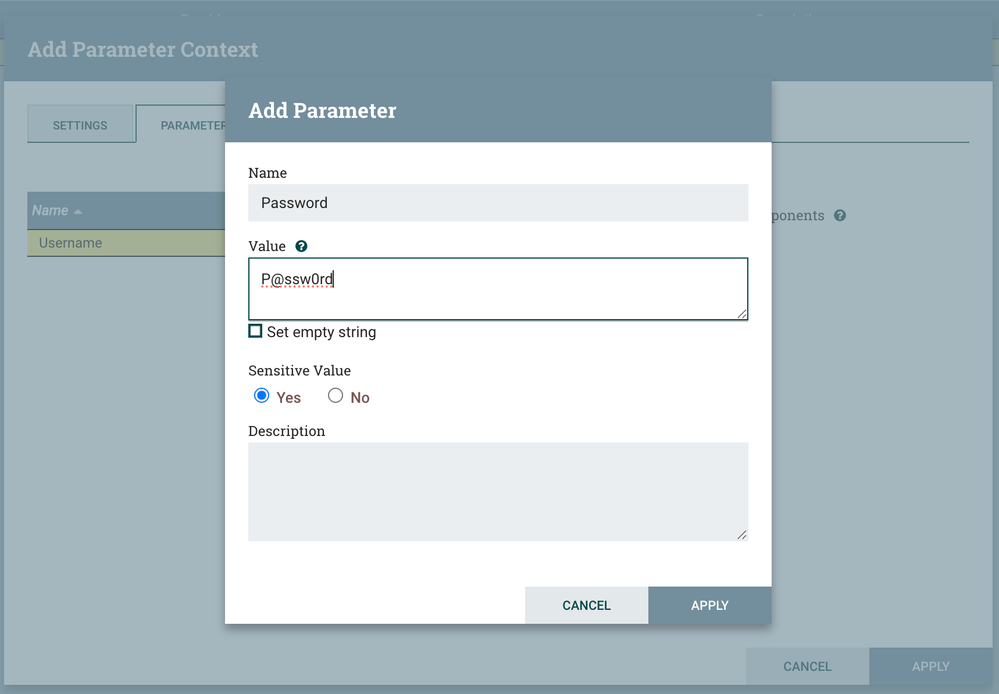The width and height of the screenshot is (999, 694).
Task: Click the Description textarea resize handle
Action: point(742,535)
